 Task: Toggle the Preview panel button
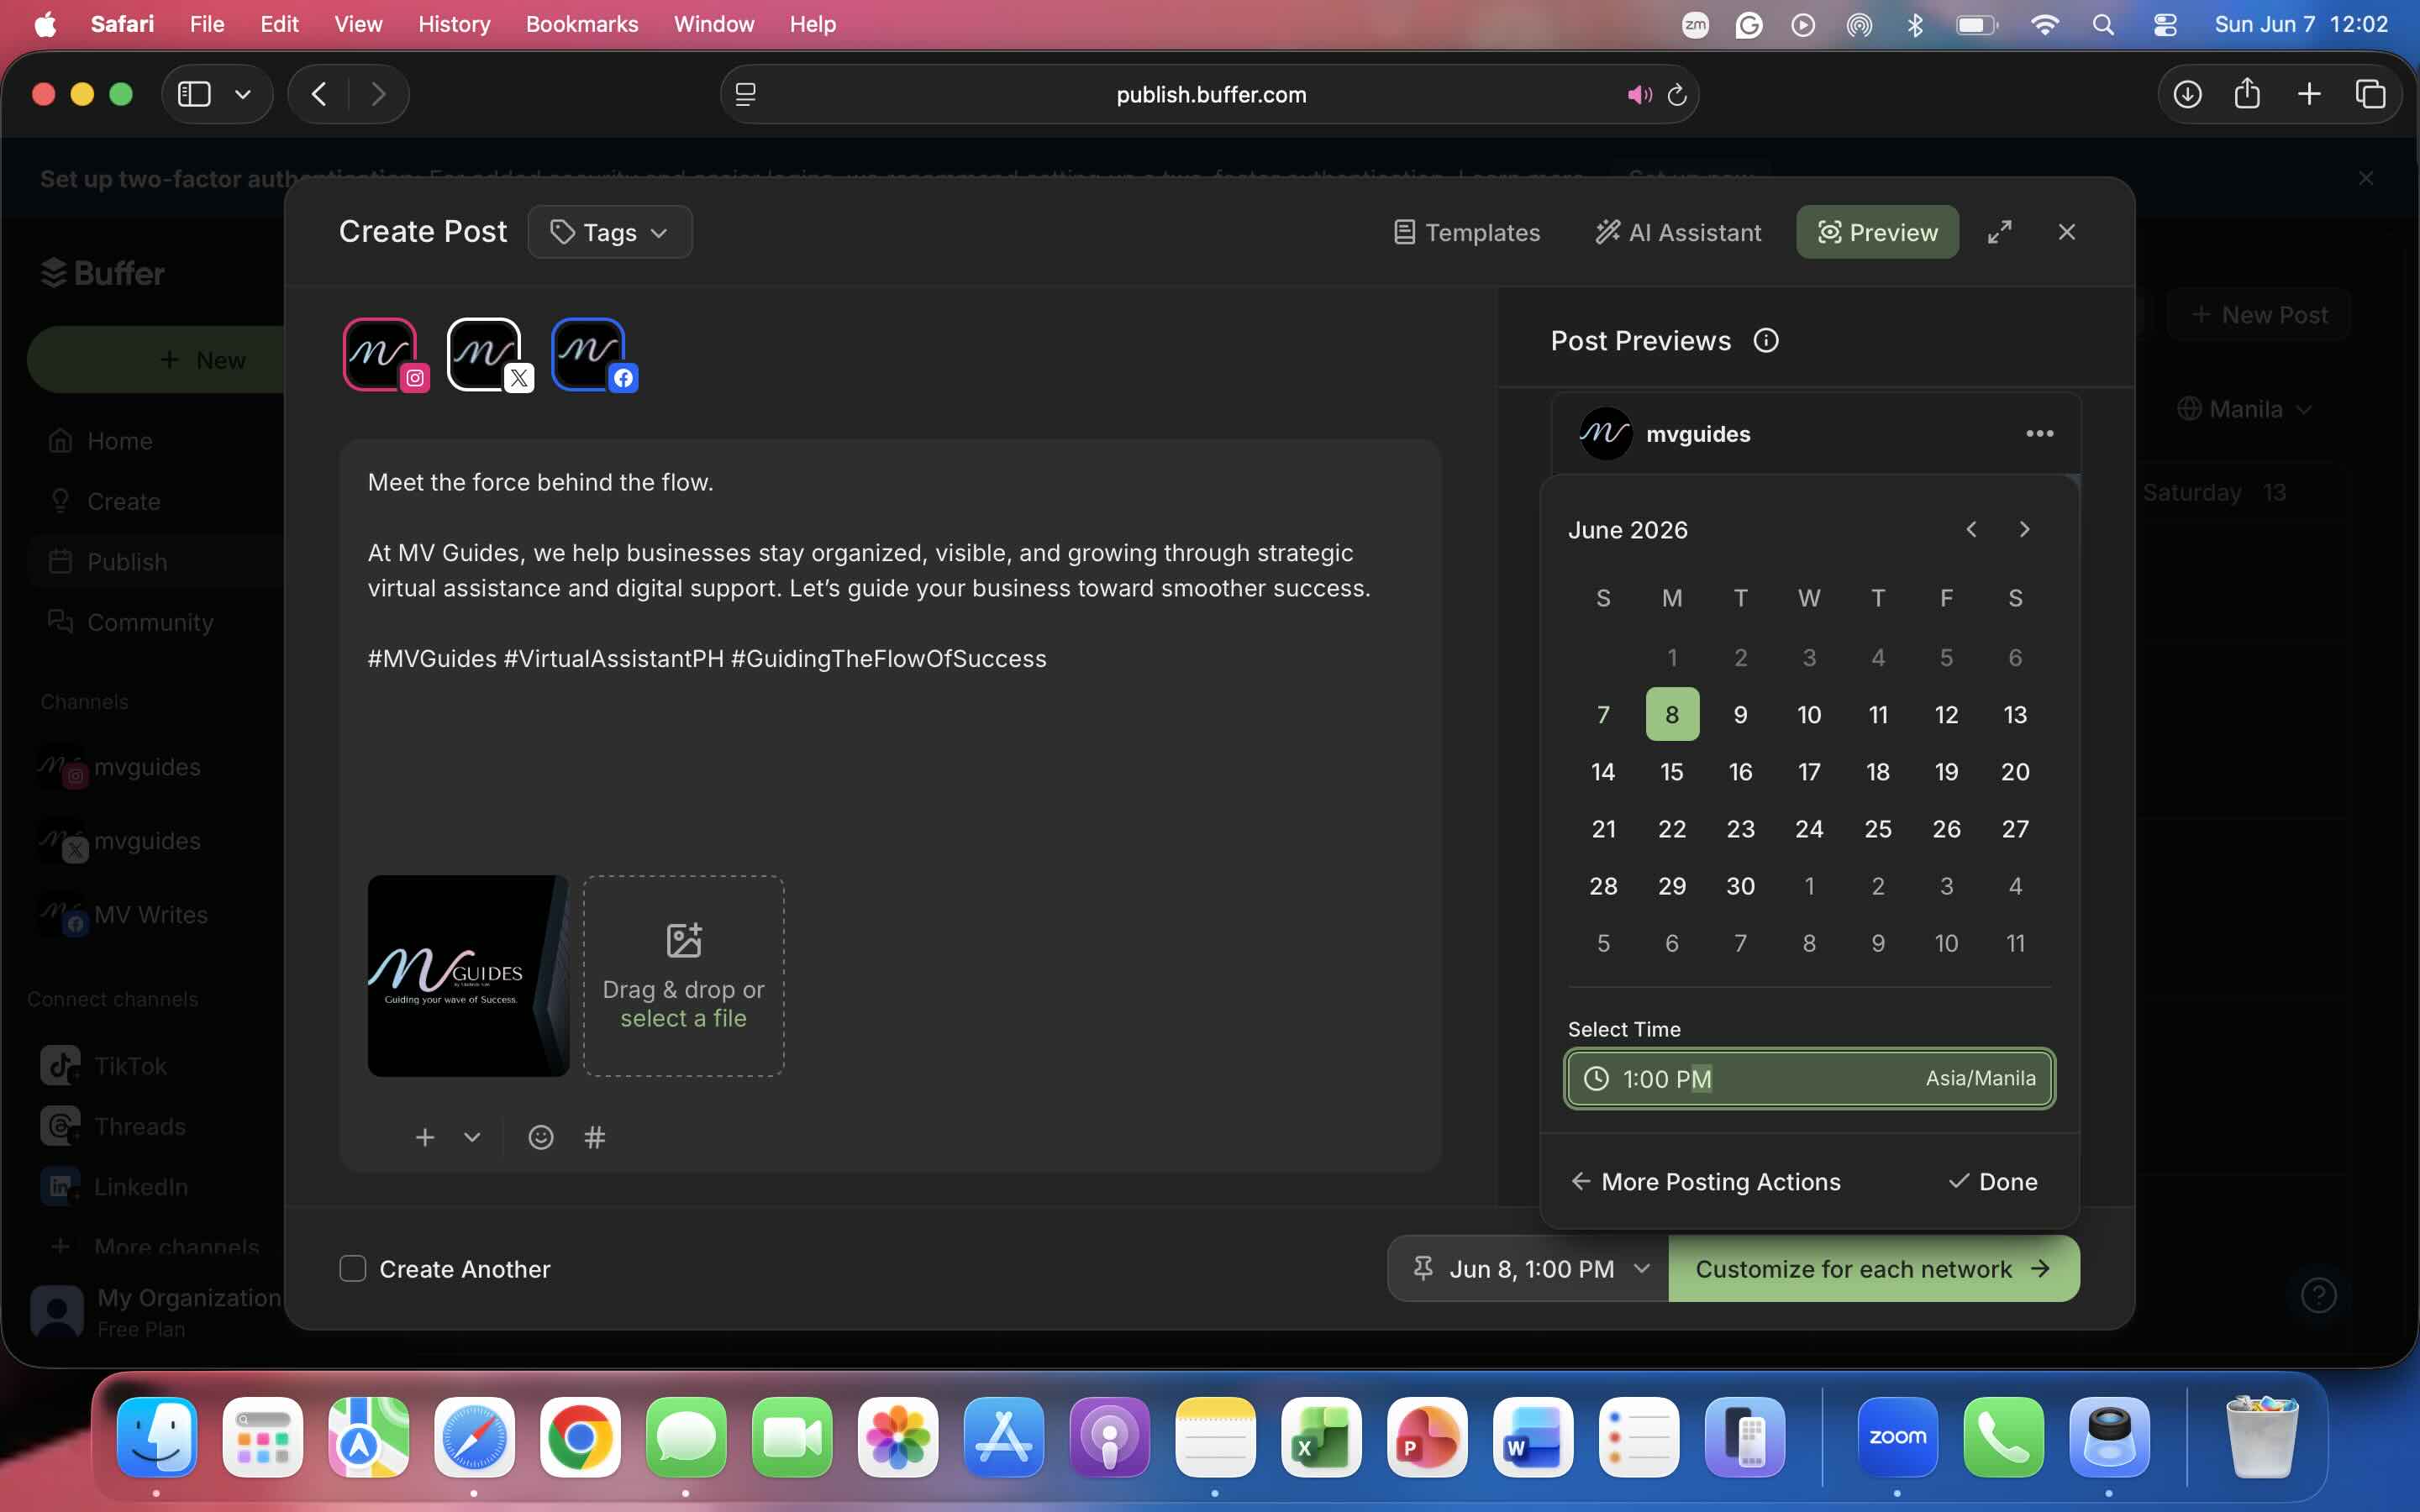point(1877,232)
